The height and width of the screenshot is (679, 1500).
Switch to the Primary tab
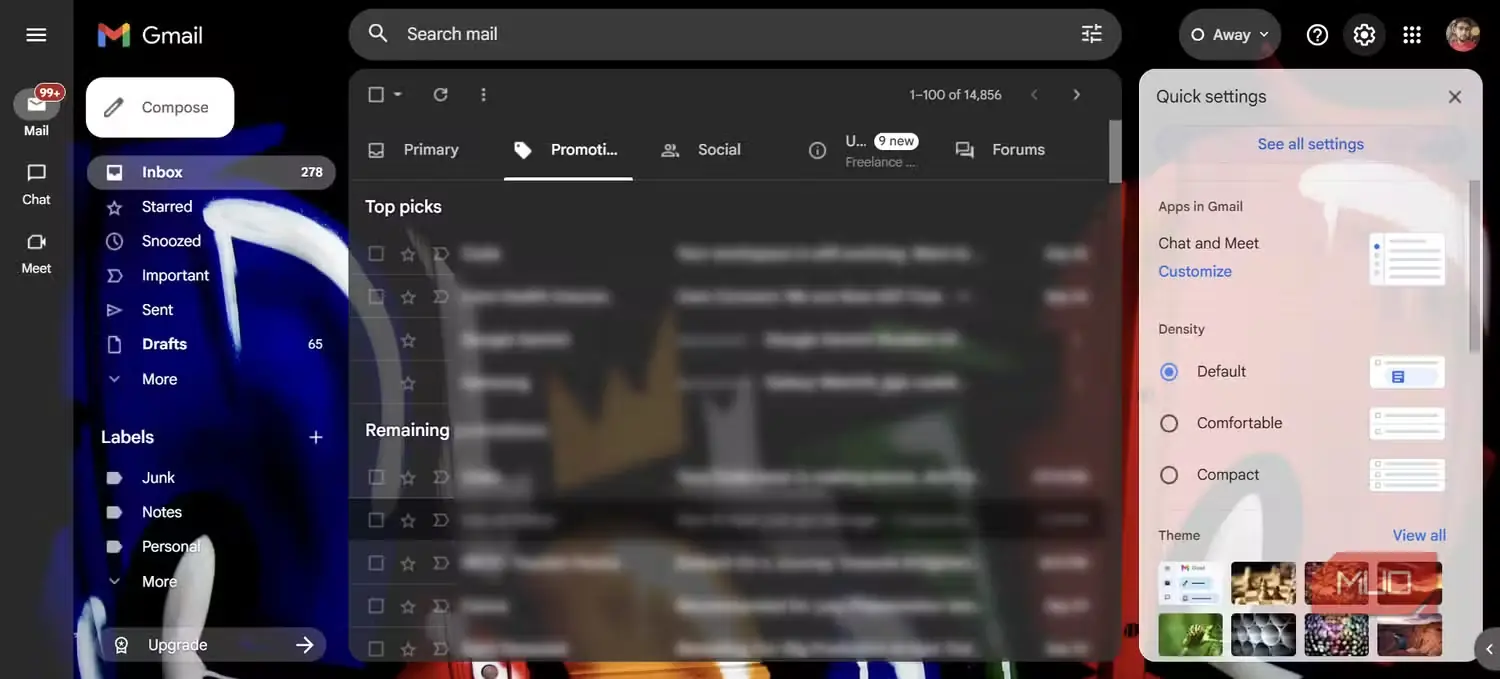point(413,150)
